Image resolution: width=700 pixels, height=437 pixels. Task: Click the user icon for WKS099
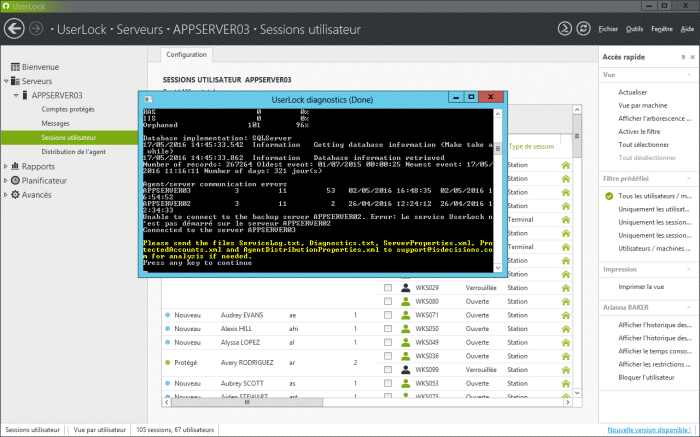pos(405,370)
